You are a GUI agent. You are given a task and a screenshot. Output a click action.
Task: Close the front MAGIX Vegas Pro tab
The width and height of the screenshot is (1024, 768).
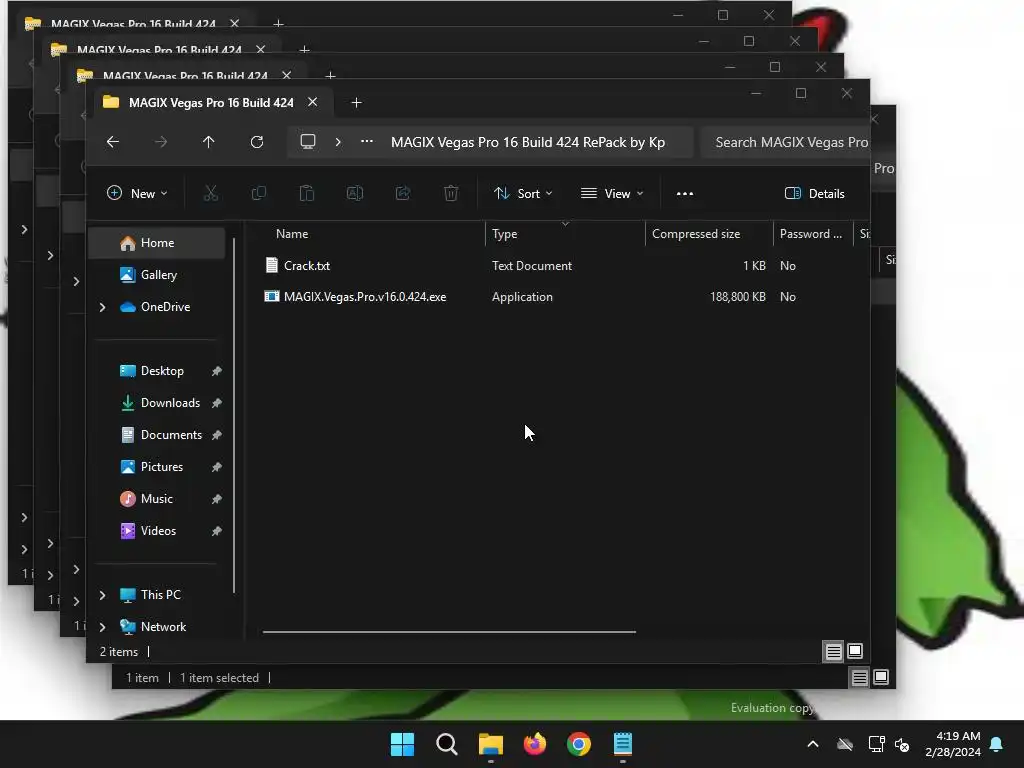312,103
